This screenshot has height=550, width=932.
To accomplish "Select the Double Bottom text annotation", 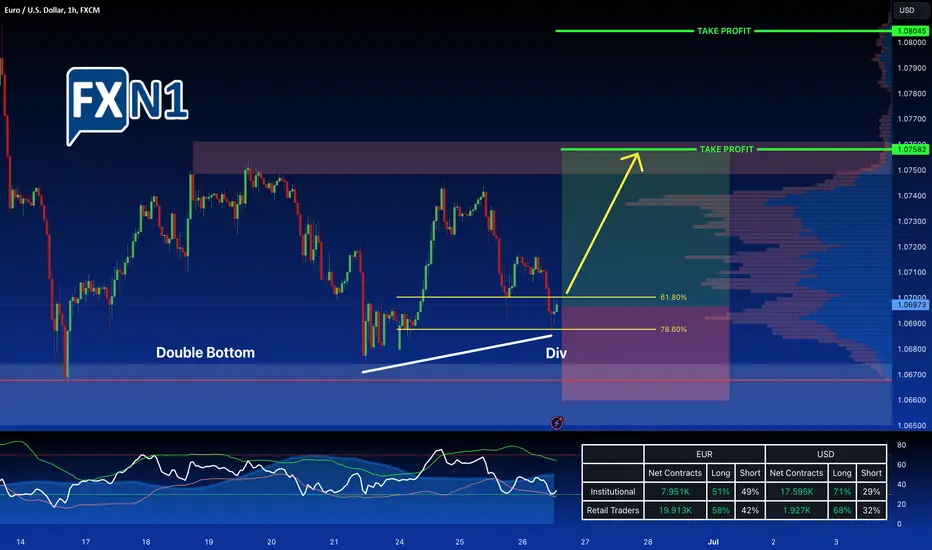I will (x=205, y=353).
